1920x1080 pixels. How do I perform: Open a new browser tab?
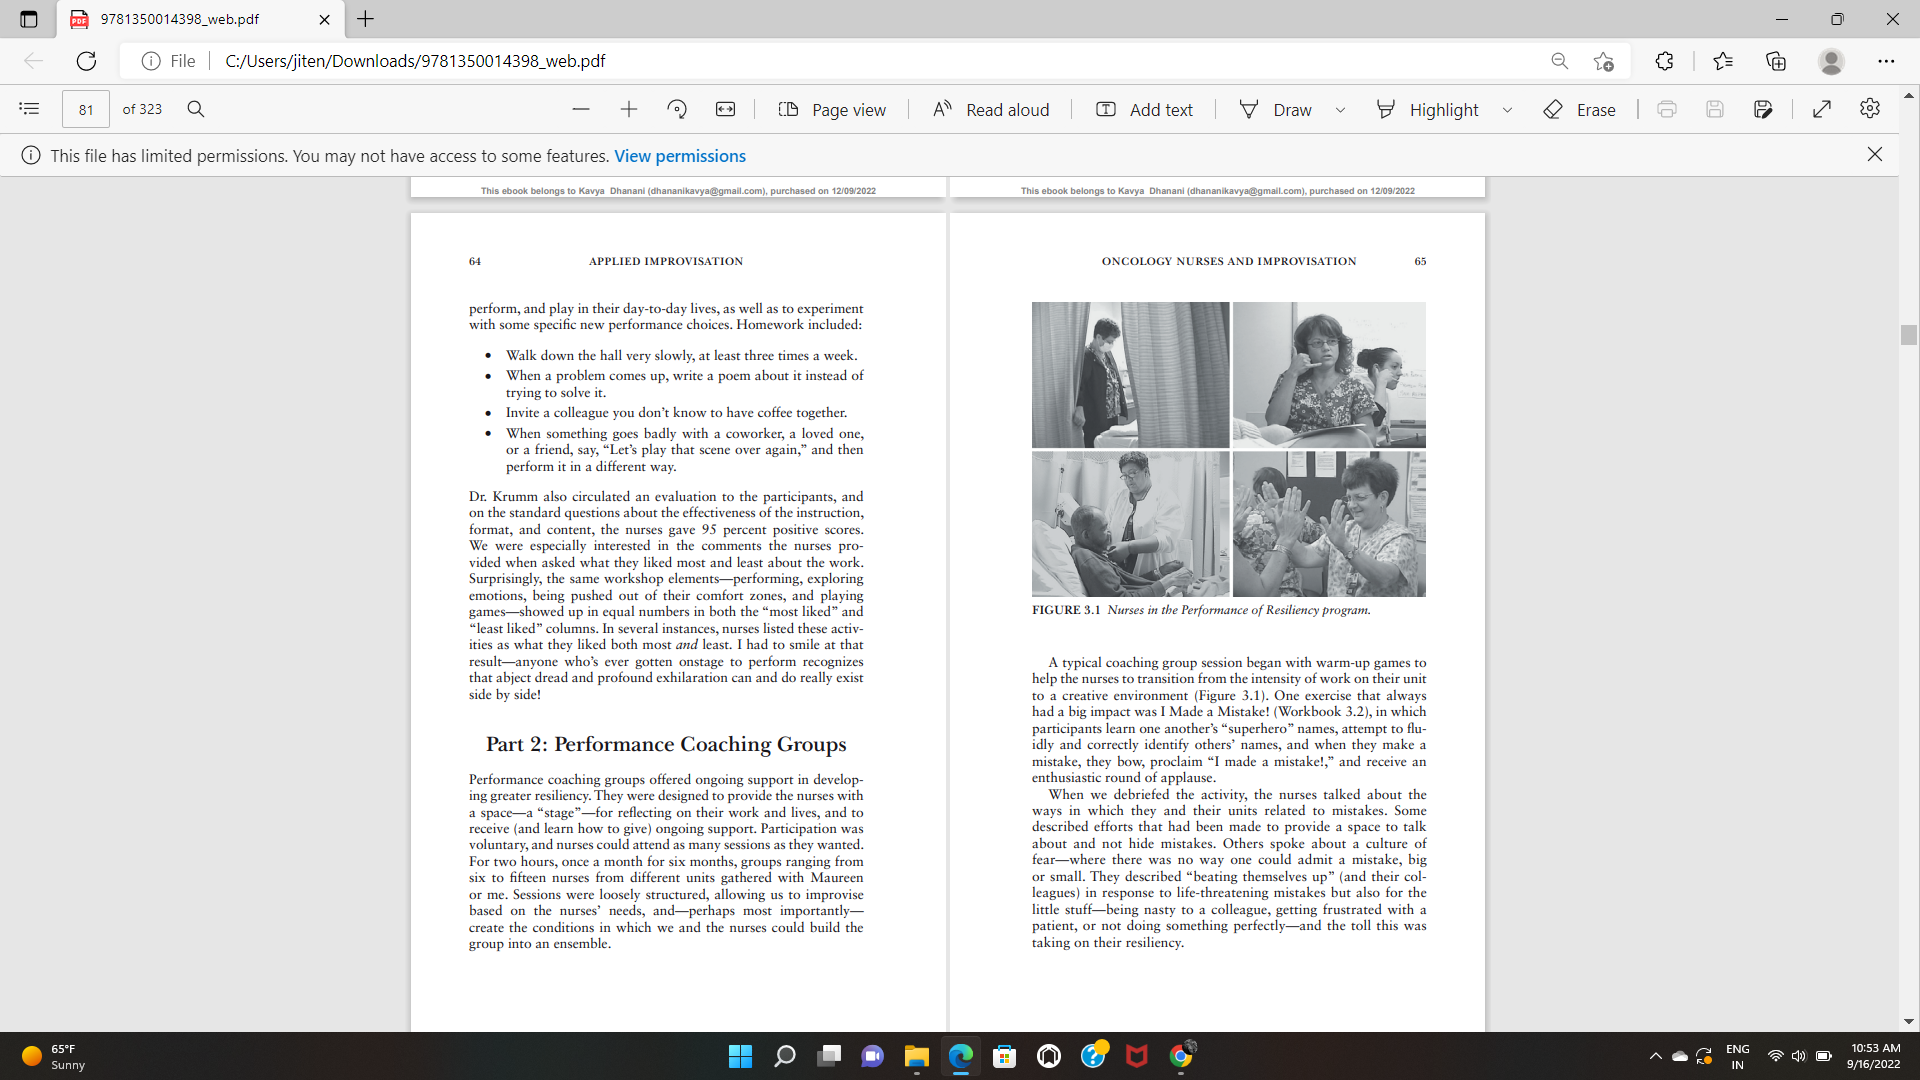(366, 19)
